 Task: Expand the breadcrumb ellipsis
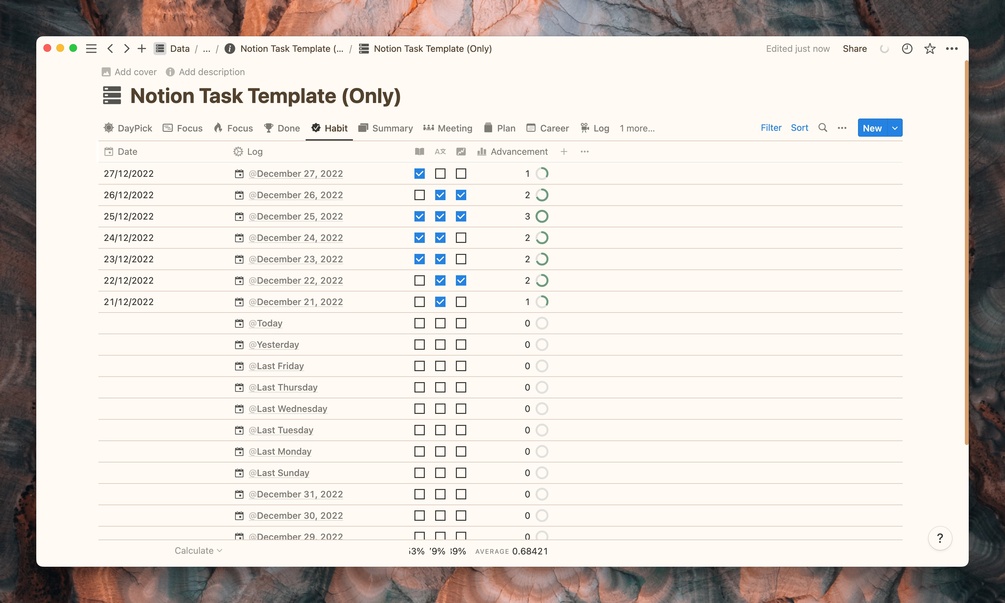[x=206, y=49]
